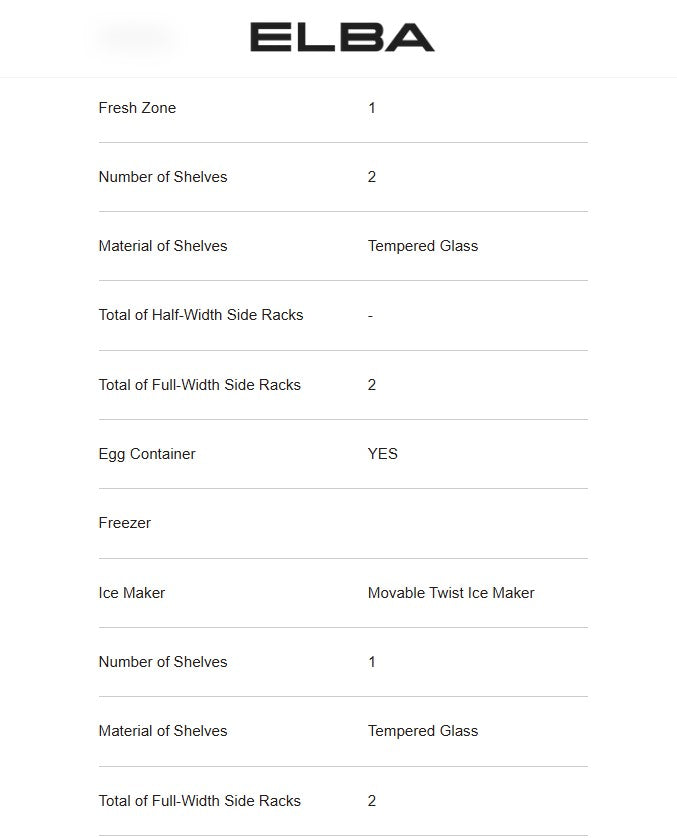Click freezer Number of Shelves value 1

click(x=372, y=662)
